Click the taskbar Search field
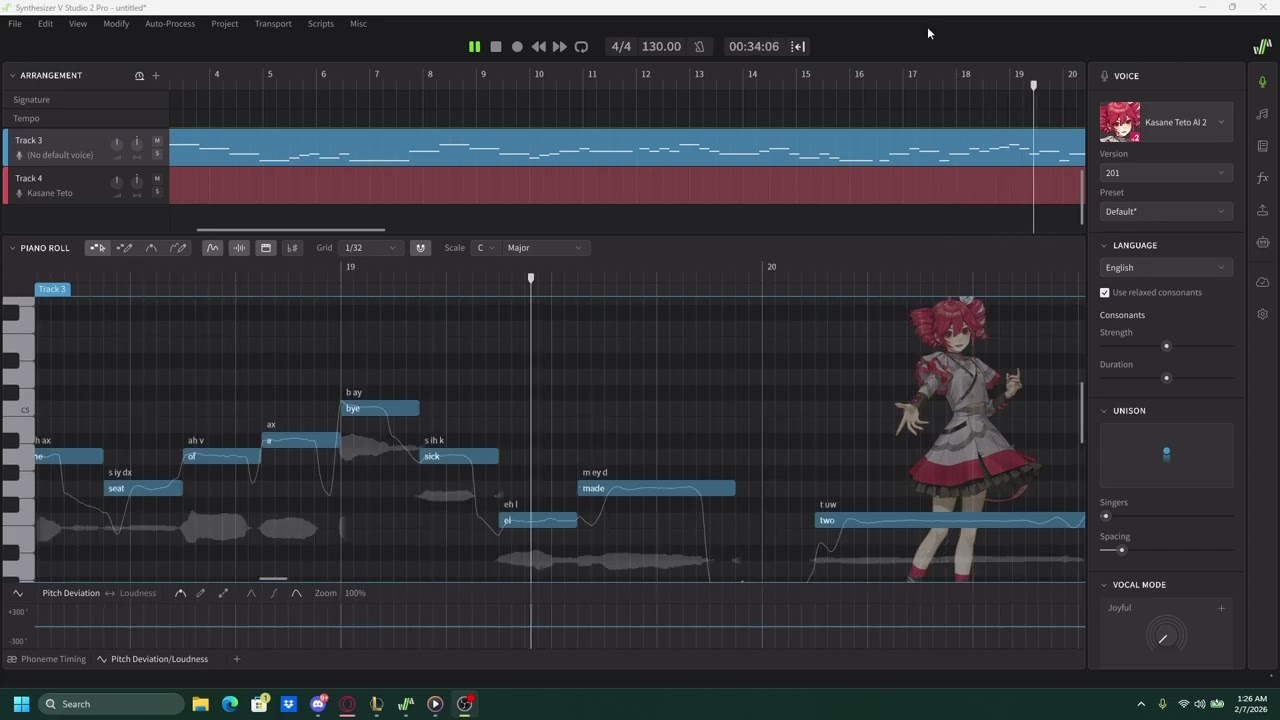Image resolution: width=1280 pixels, height=720 pixels. click(112, 704)
